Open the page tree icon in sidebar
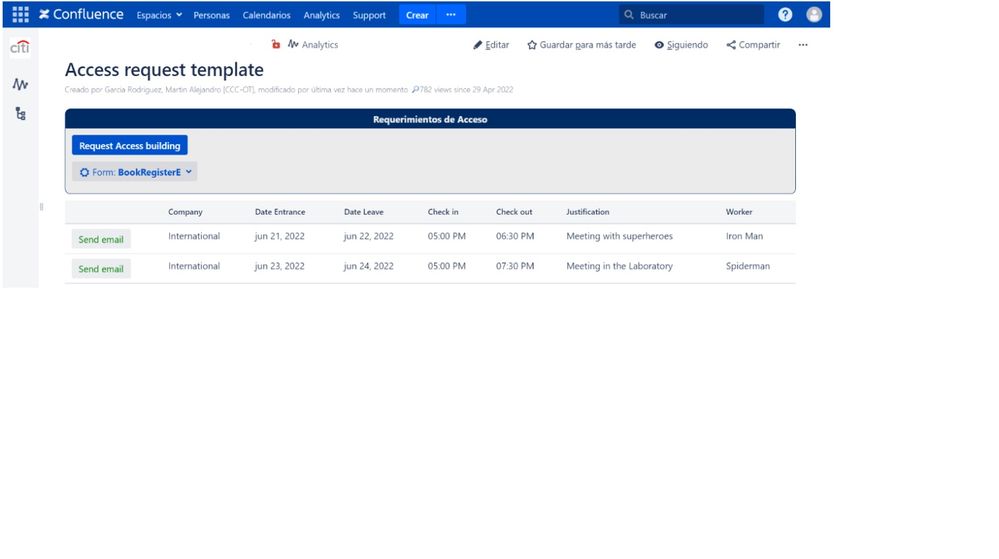The image size is (999, 559). (x=20, y=113)
